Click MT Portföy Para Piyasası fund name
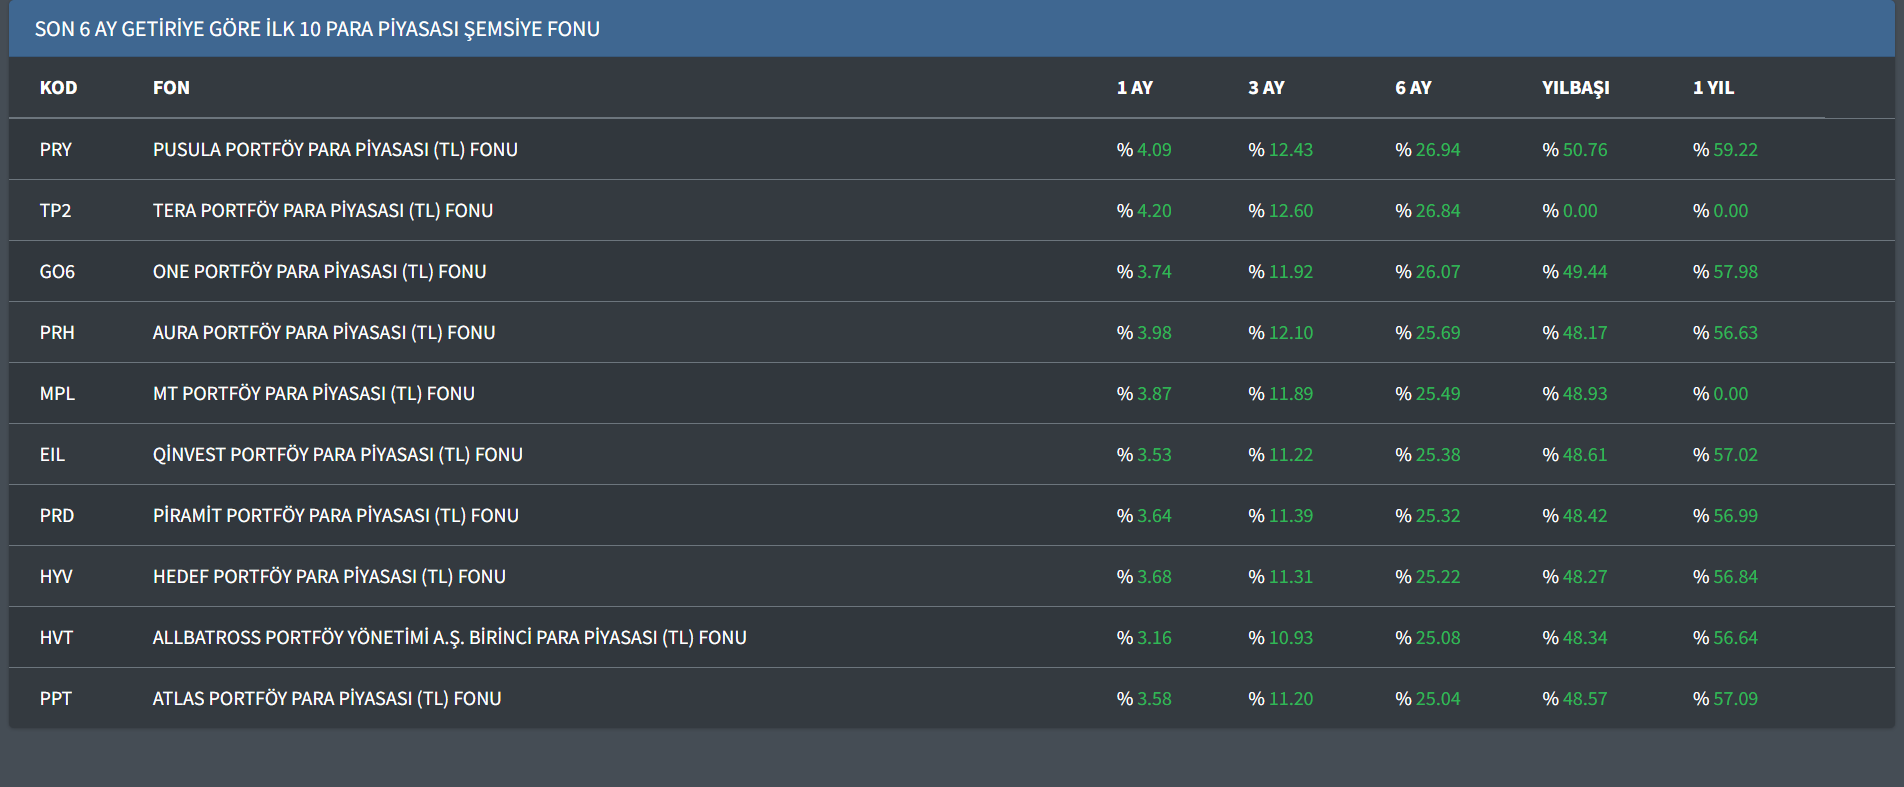The height and width of the screenshot is (787, 1904). pyautogui.click(x=313, y=394)
